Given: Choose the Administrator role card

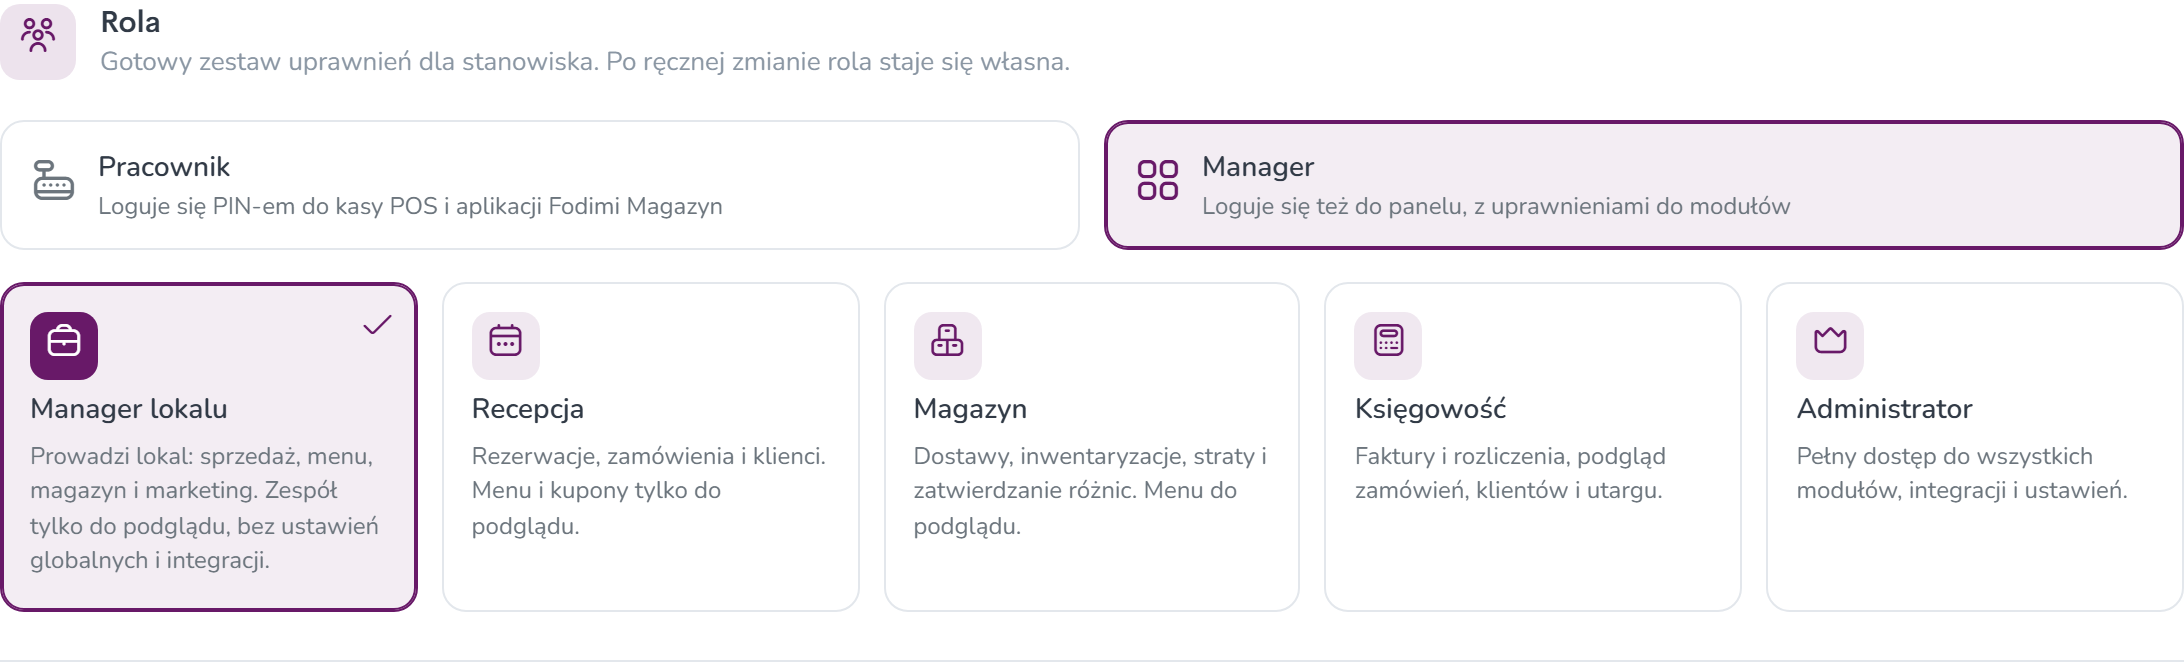Looking at the screenshot, I should tap(1975, 447).
